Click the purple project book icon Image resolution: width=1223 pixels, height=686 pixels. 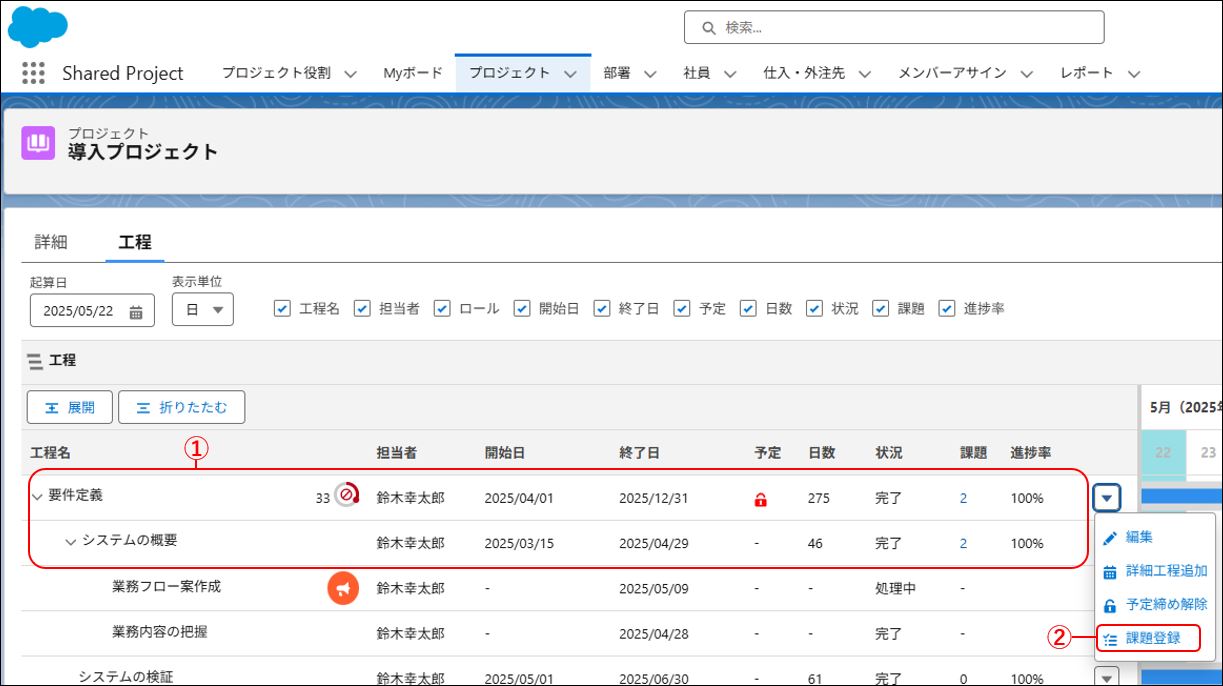(x=38, y=143)
